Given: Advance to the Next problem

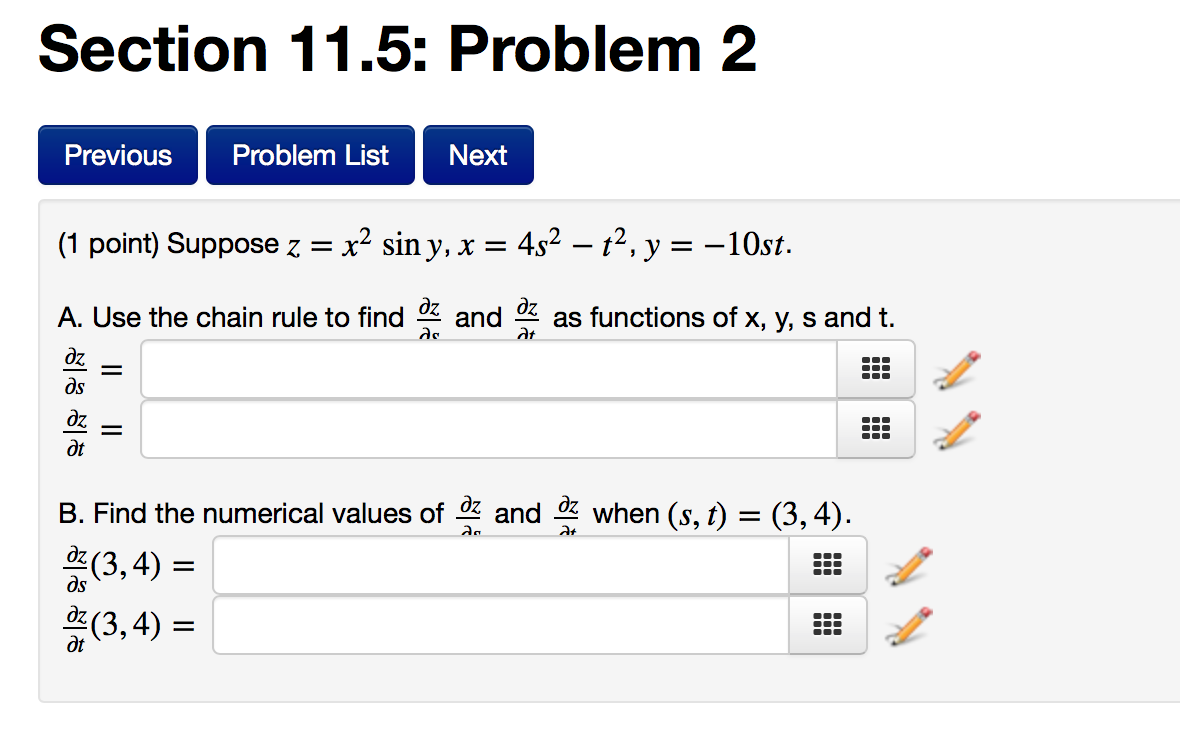Looking at the screenshot, I should click(478, 154).
